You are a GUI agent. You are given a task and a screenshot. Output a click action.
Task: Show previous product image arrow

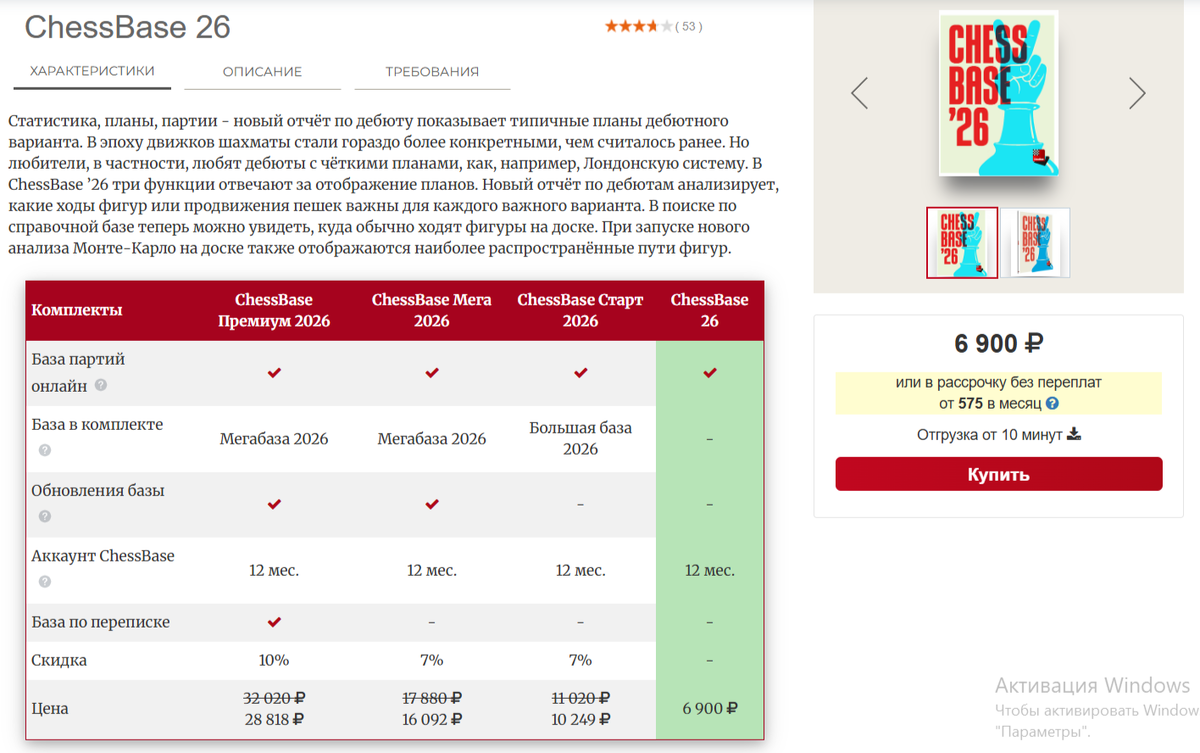click(859, 94)
